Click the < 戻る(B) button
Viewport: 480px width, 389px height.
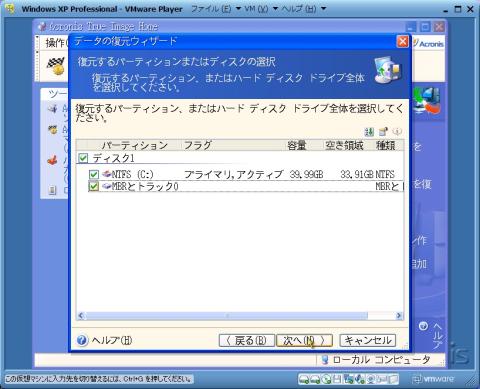coord(247,340)
